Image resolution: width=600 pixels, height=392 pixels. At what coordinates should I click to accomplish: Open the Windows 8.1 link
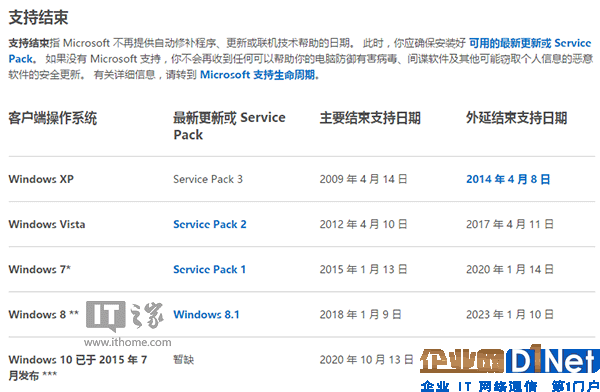point(206,315)
